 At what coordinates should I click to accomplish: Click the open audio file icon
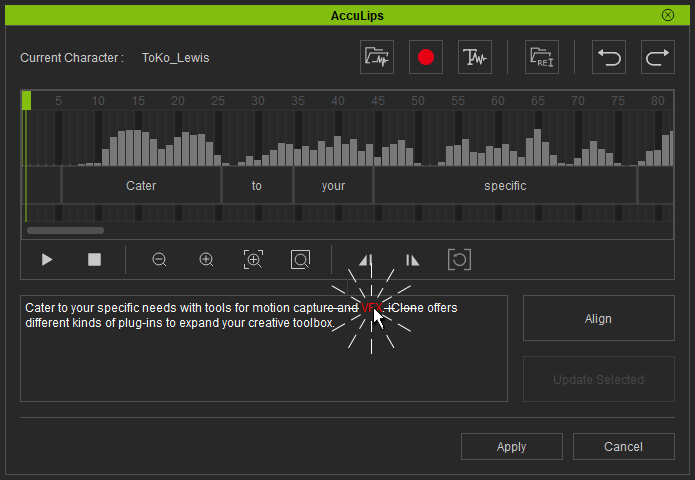click(x=377, y=58)
